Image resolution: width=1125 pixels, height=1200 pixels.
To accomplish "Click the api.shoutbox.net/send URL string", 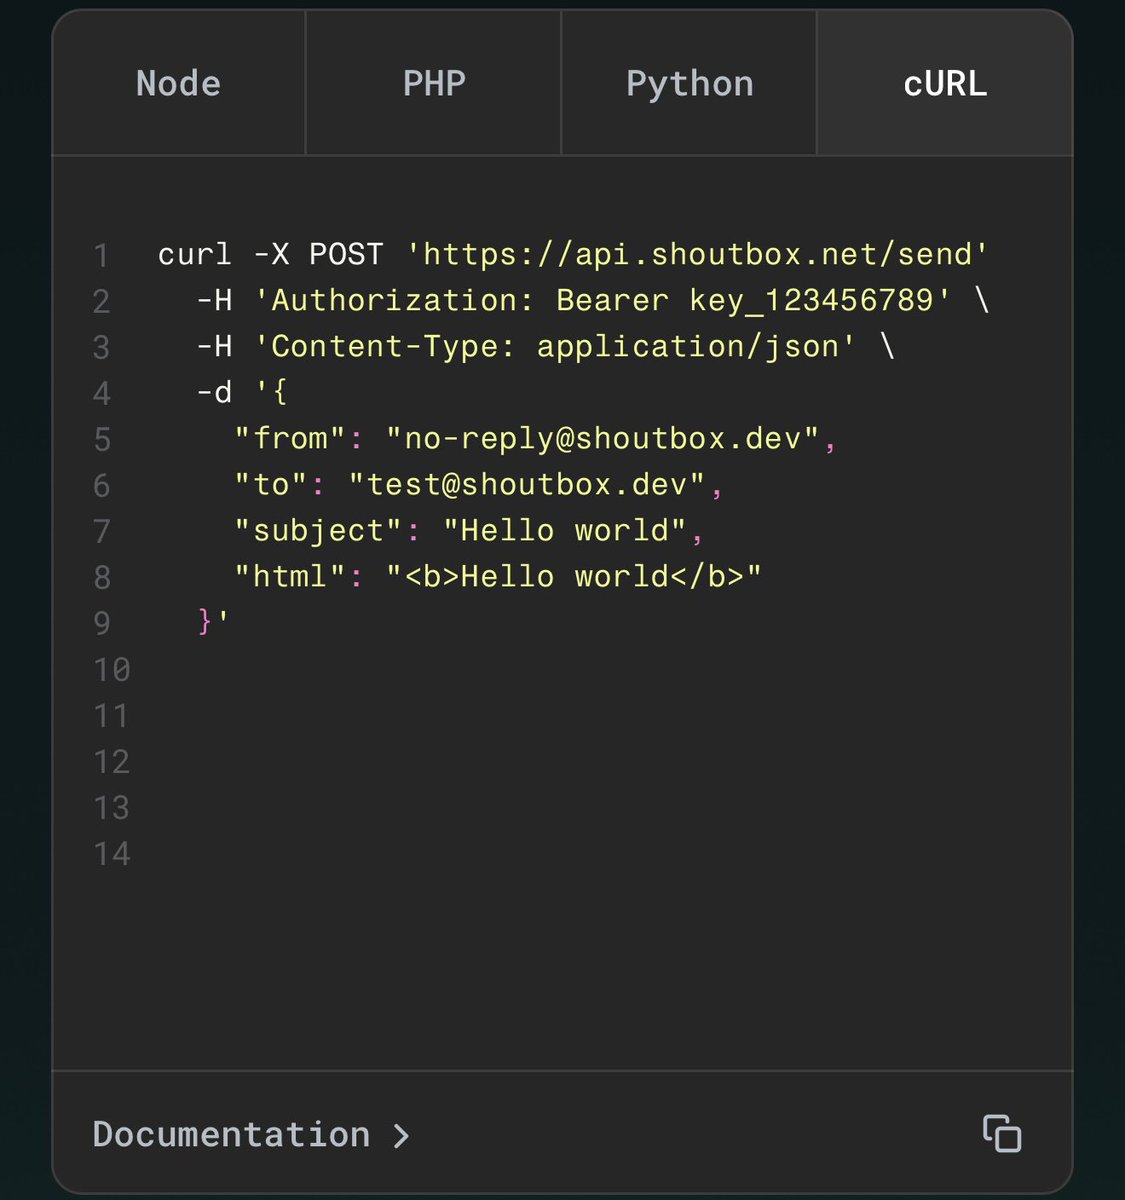I will pos(697,254).
